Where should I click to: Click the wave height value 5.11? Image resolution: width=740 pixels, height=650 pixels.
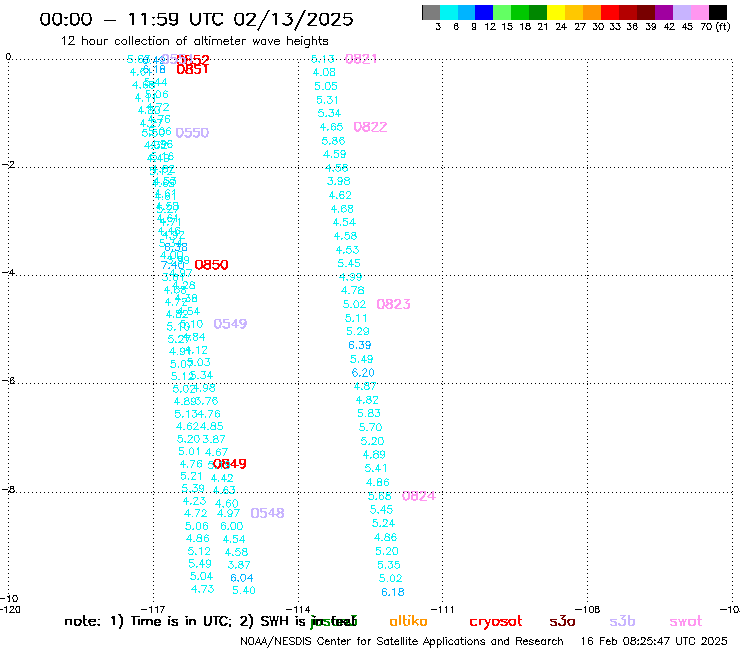356,318
